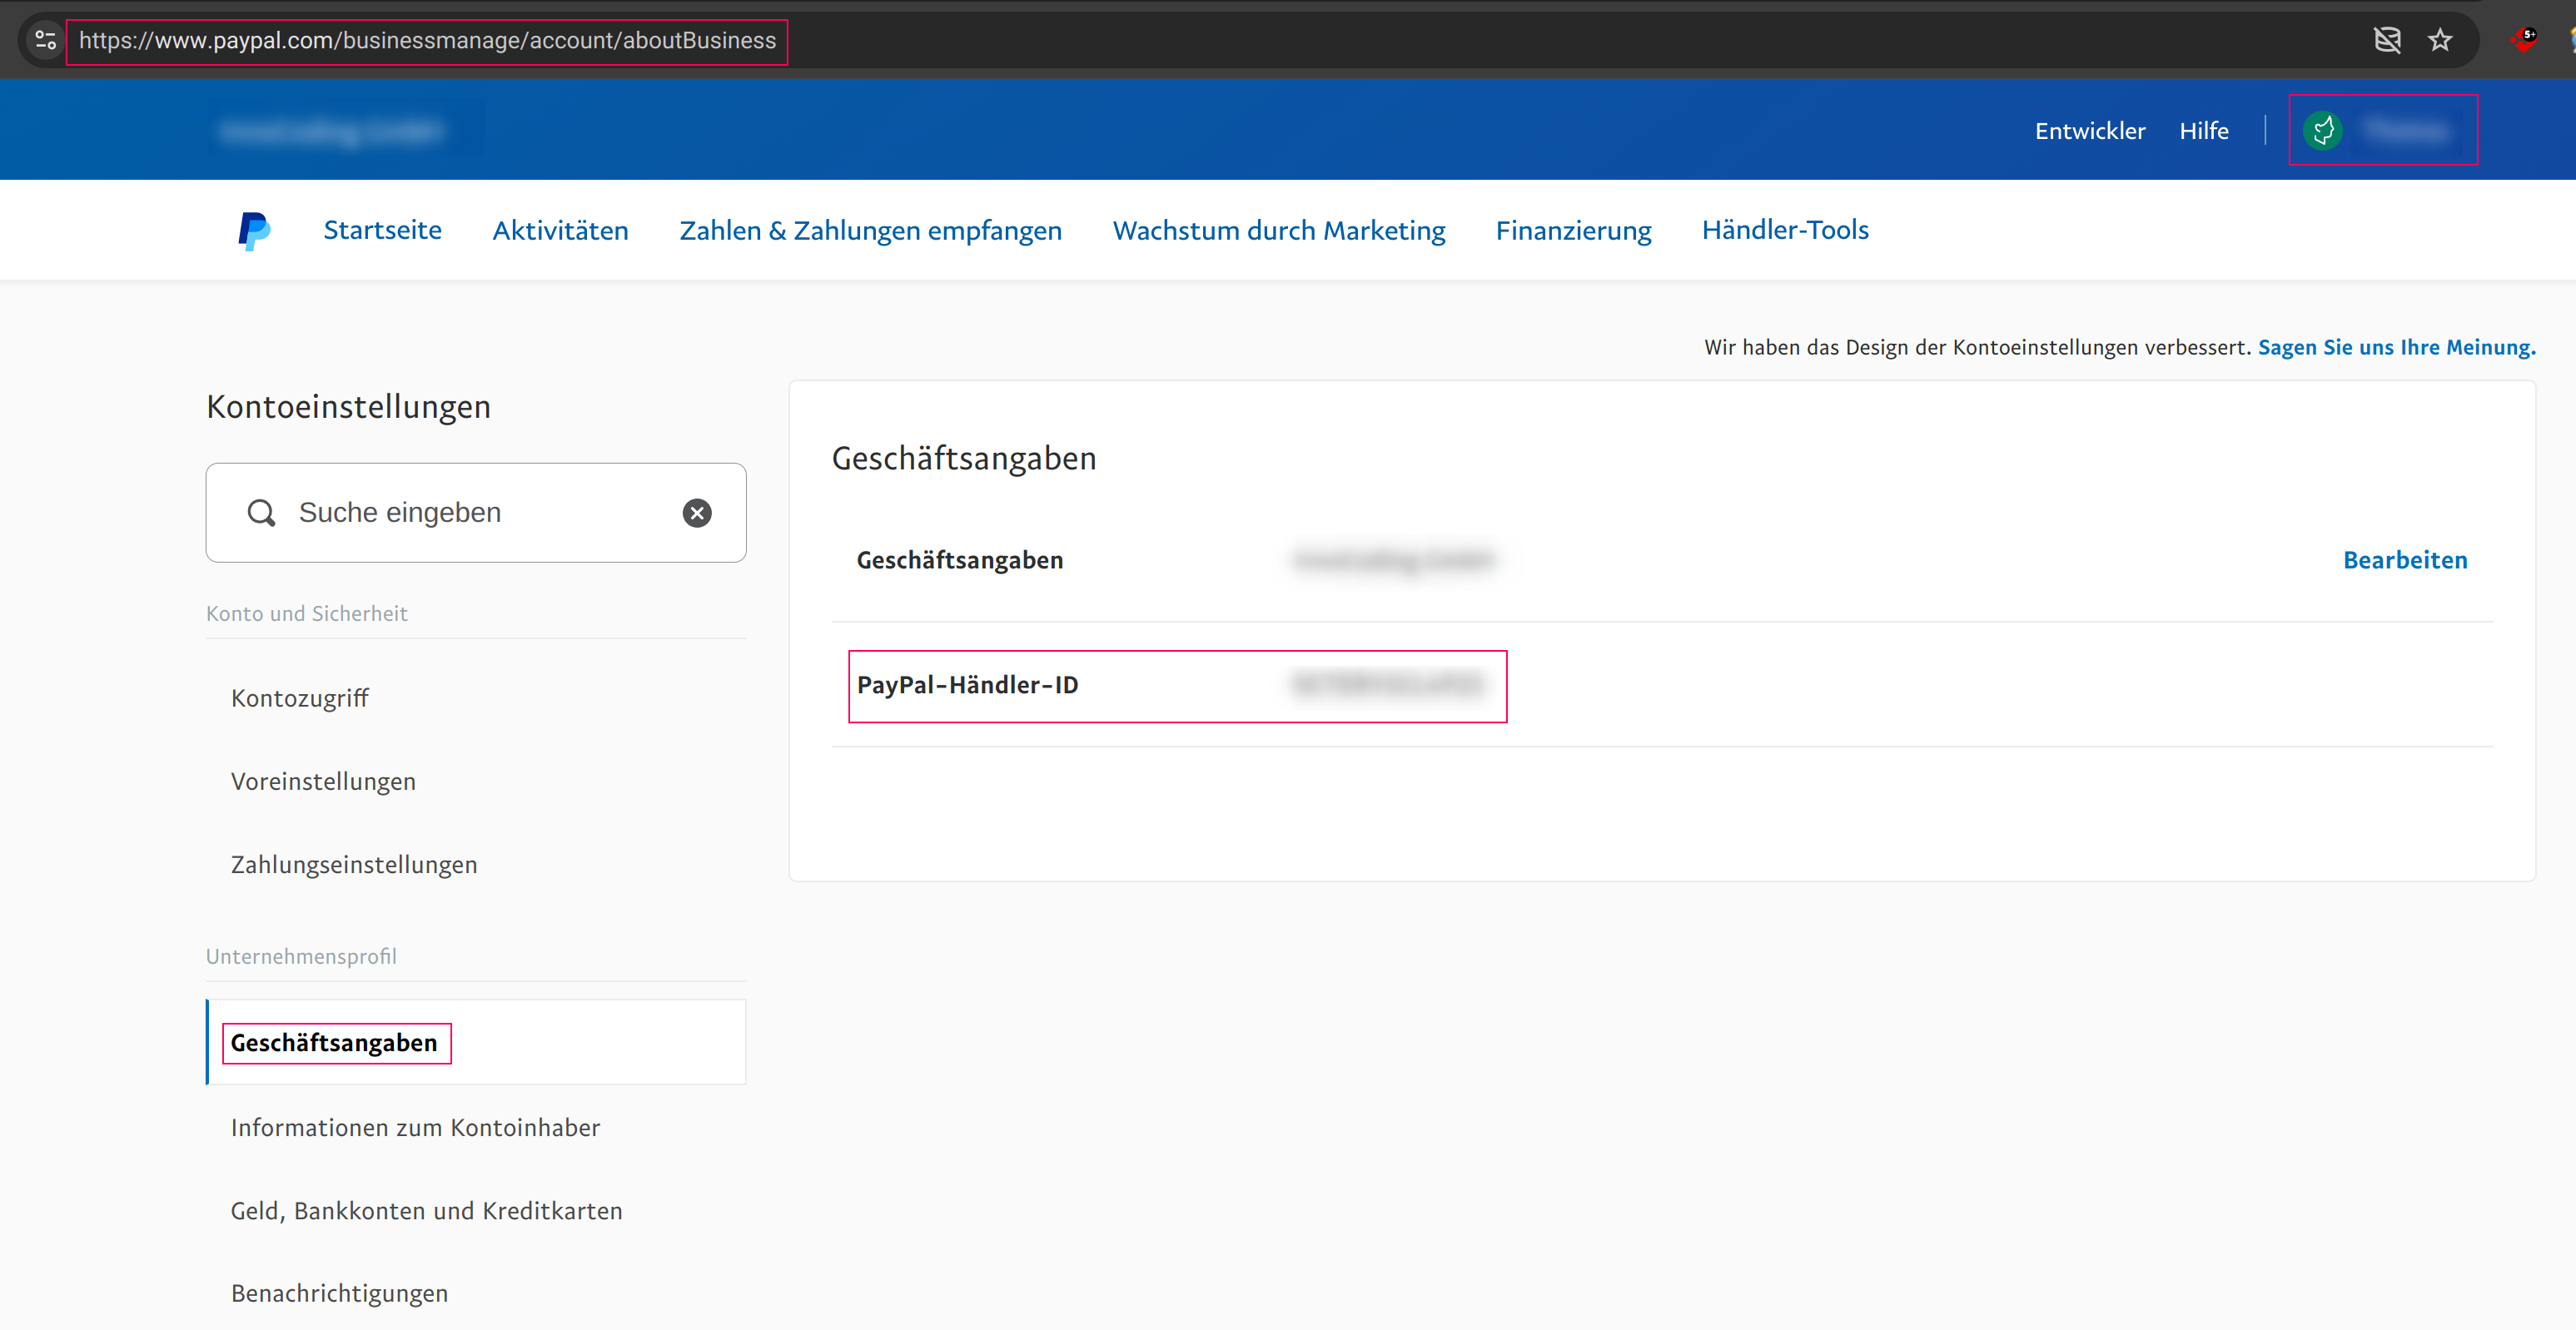Click Bearbeiten for Geschäftsangaben

pos(2405,560)
